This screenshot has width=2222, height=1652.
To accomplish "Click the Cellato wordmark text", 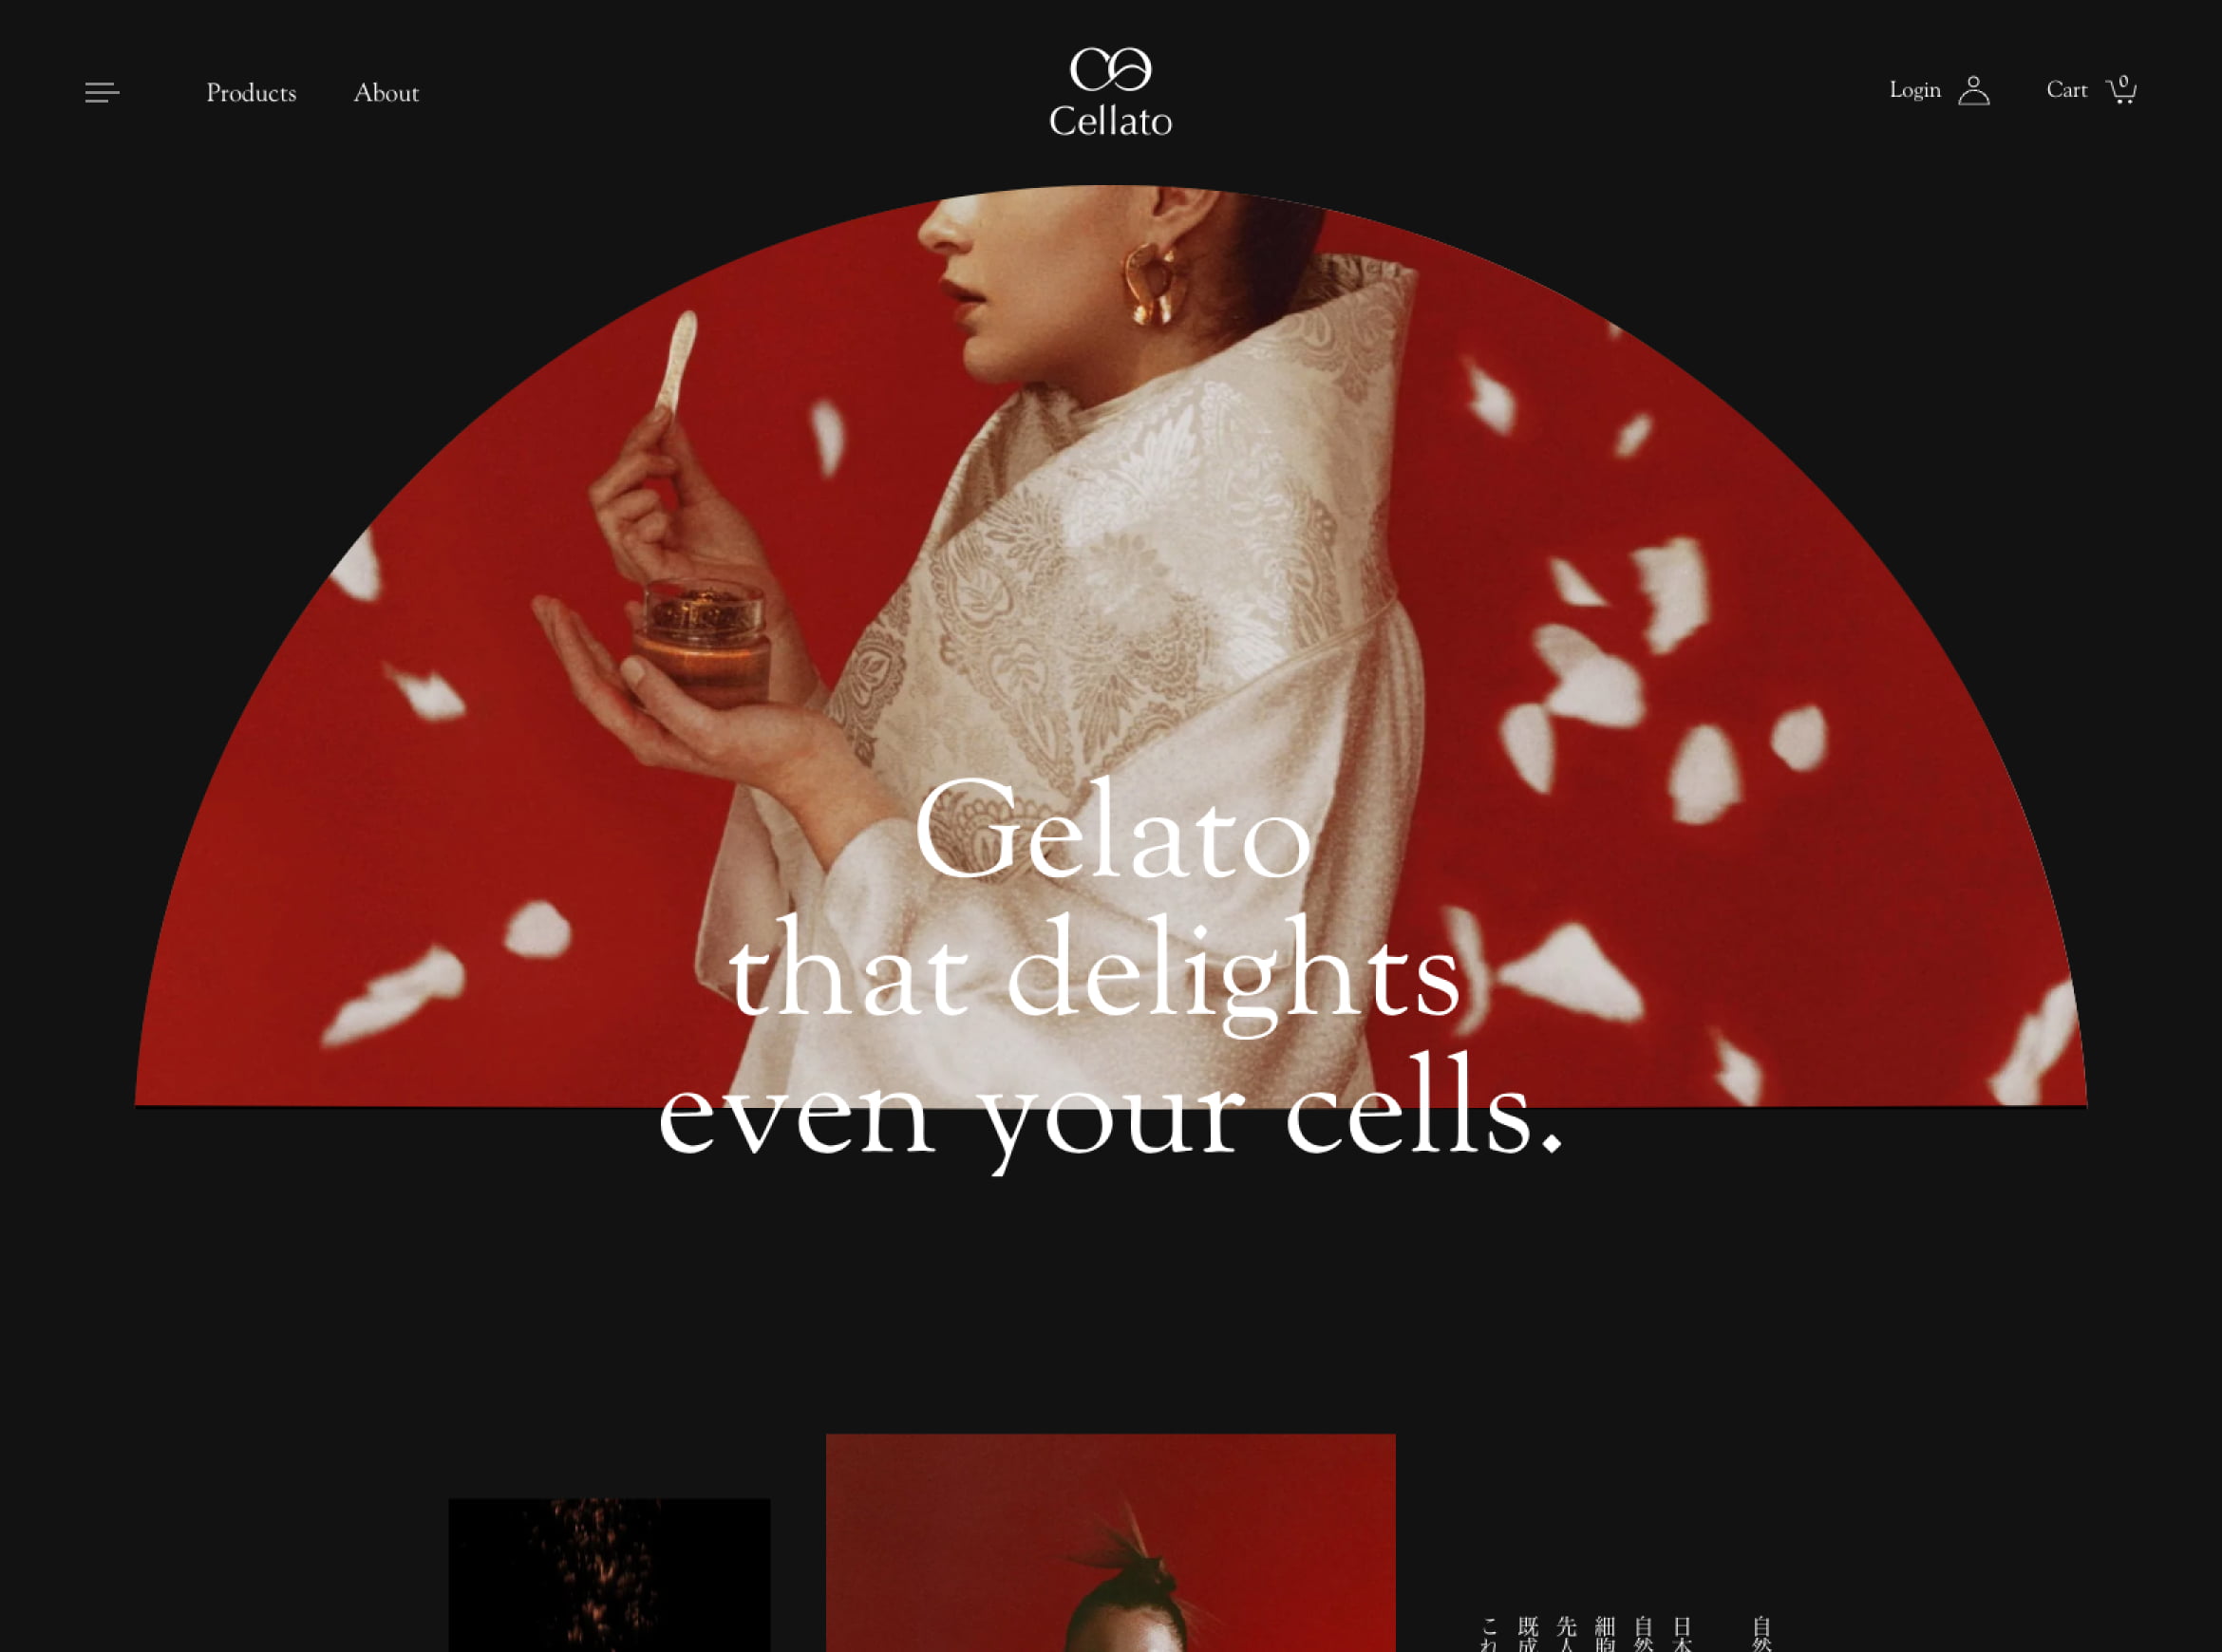I will 1110,121.
